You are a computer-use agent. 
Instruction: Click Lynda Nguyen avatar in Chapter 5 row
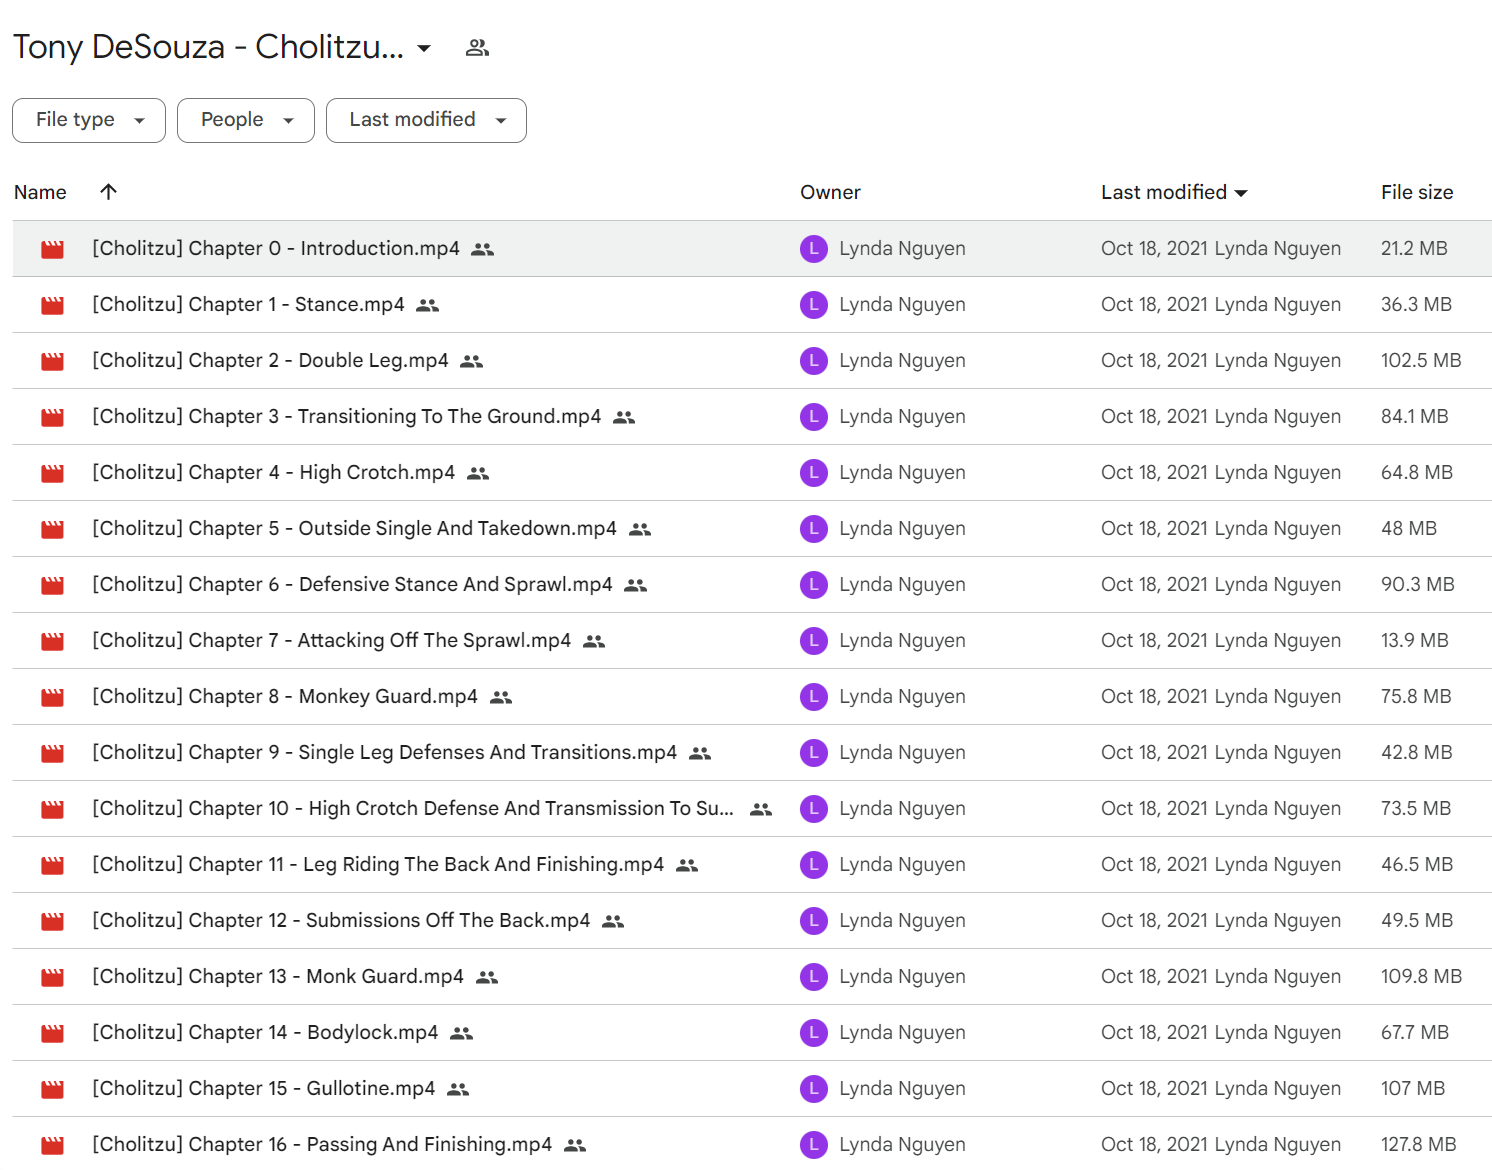[x=814, y=529]
